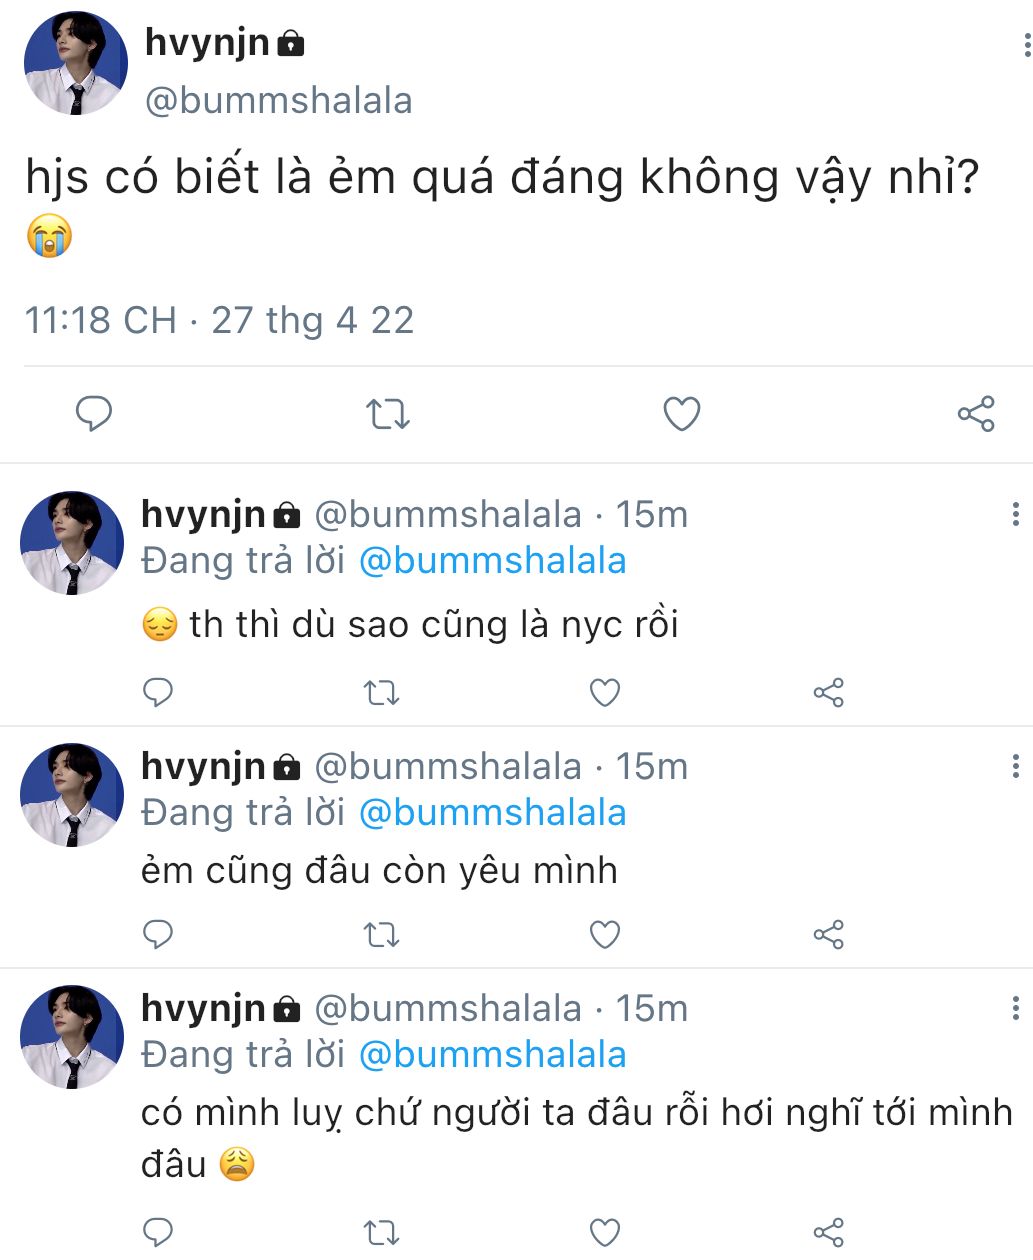The image size is (1033, 1260).
Task: Reply to the main tweet about hjs
Action: pos(94,413)
